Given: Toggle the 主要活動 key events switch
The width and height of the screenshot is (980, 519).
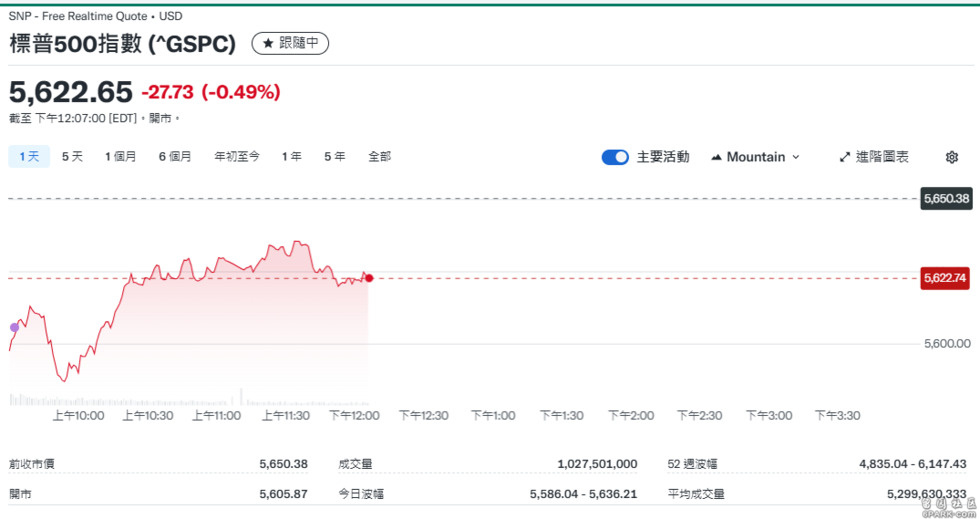Looking at the screenshot, I should tap(615, 157).
